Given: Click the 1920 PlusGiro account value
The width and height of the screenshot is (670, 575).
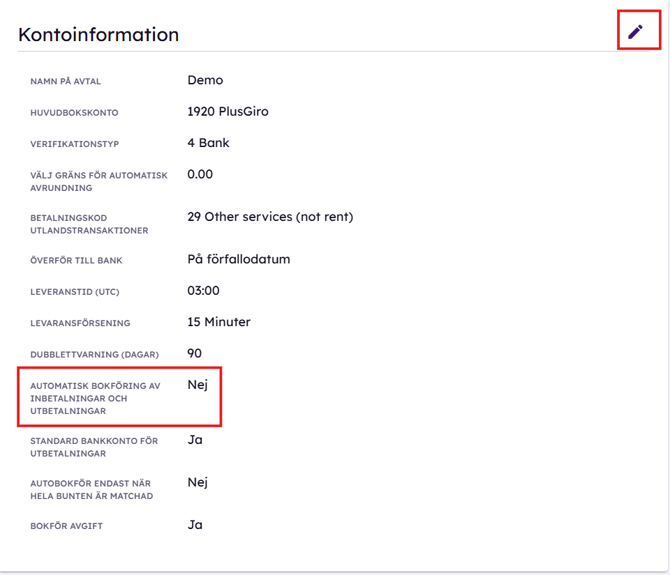Looking at the screenshot, I should point(228,111).
